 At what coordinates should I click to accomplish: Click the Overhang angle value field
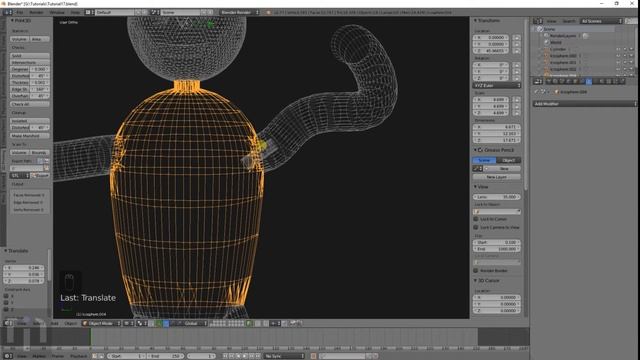[x=40, y=96]
